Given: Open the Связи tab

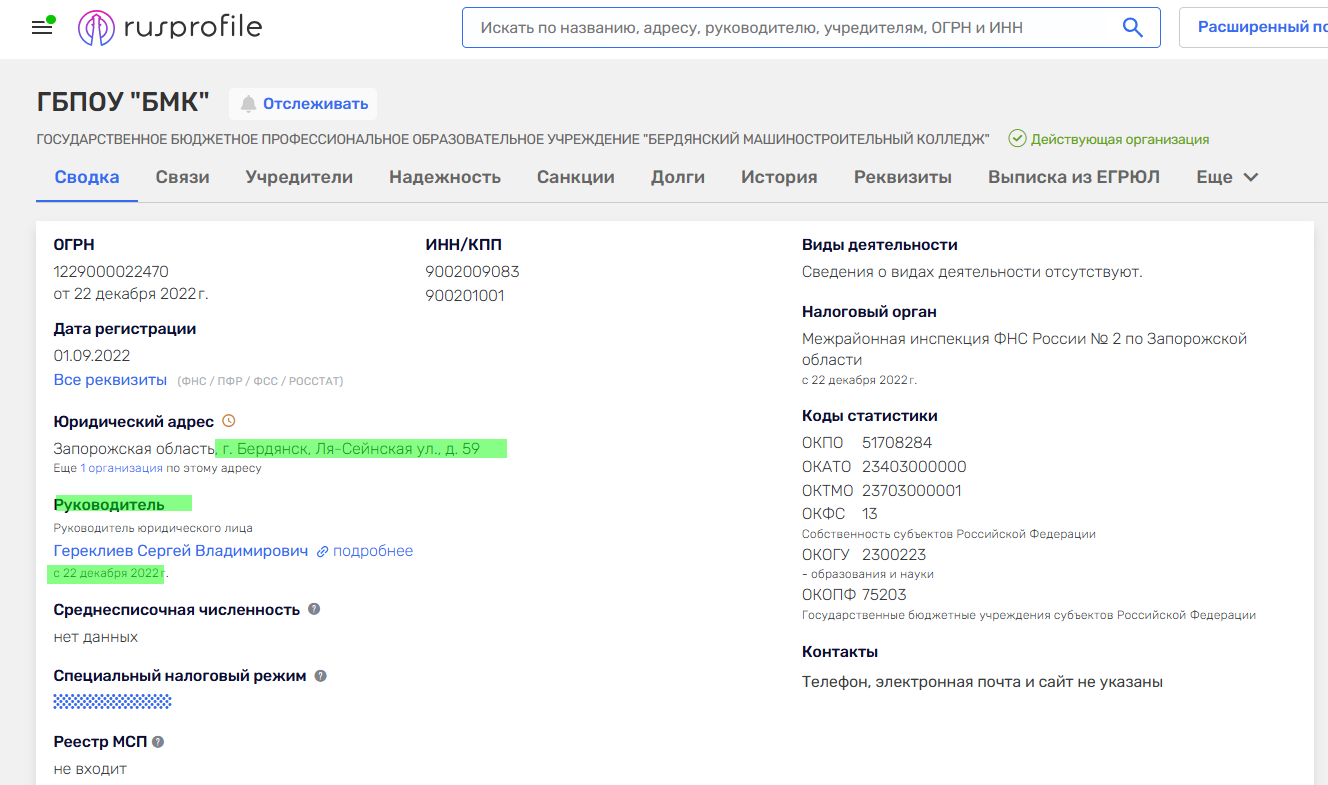Looking at the screenshot, I should 182,177.
